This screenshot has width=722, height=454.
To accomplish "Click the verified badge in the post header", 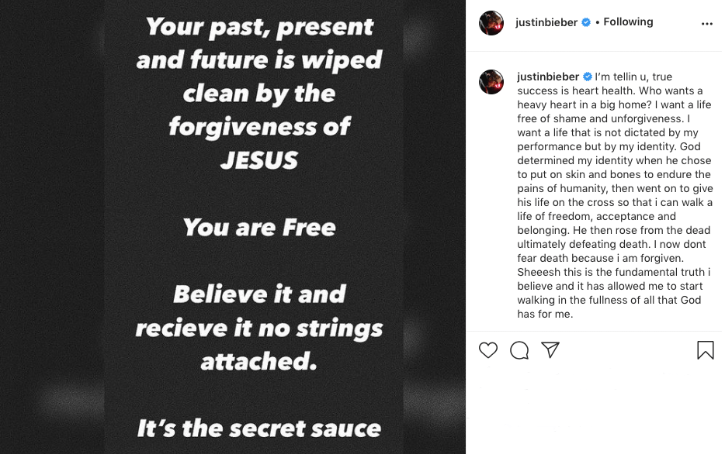I will (586, 22).
